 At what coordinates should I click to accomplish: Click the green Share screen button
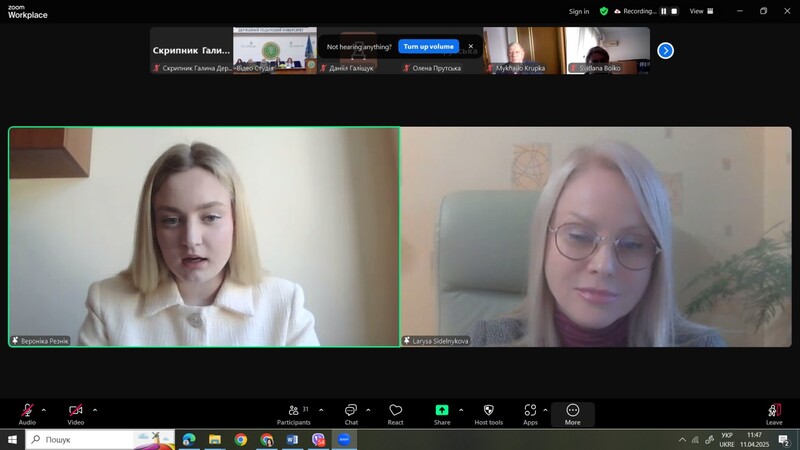point(442,414)
